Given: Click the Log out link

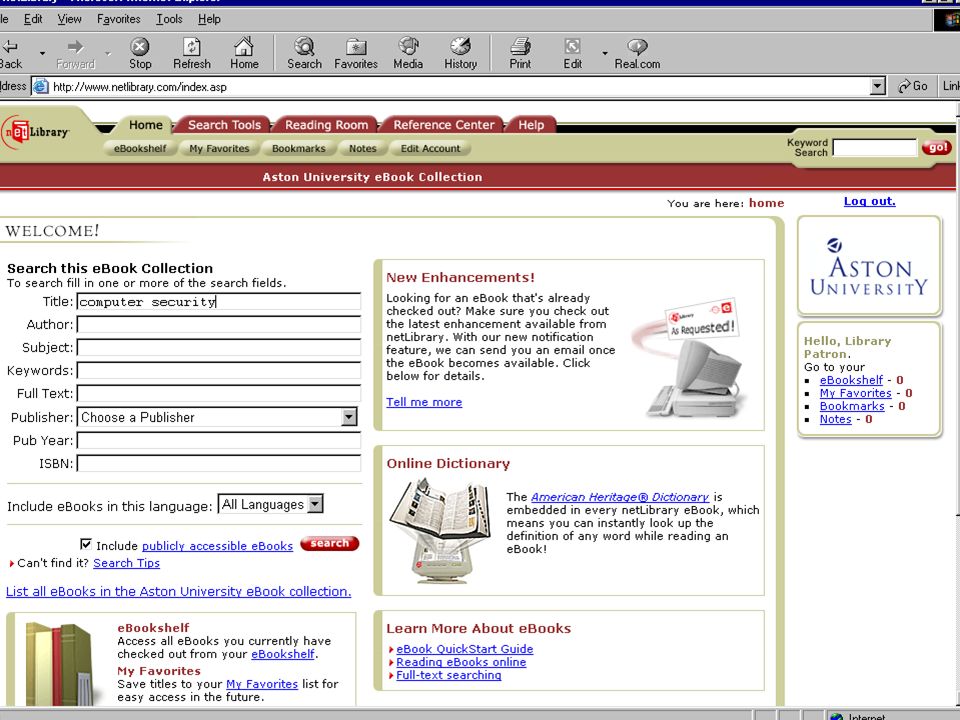Looking at the screenshot, I should click(869, 201).
